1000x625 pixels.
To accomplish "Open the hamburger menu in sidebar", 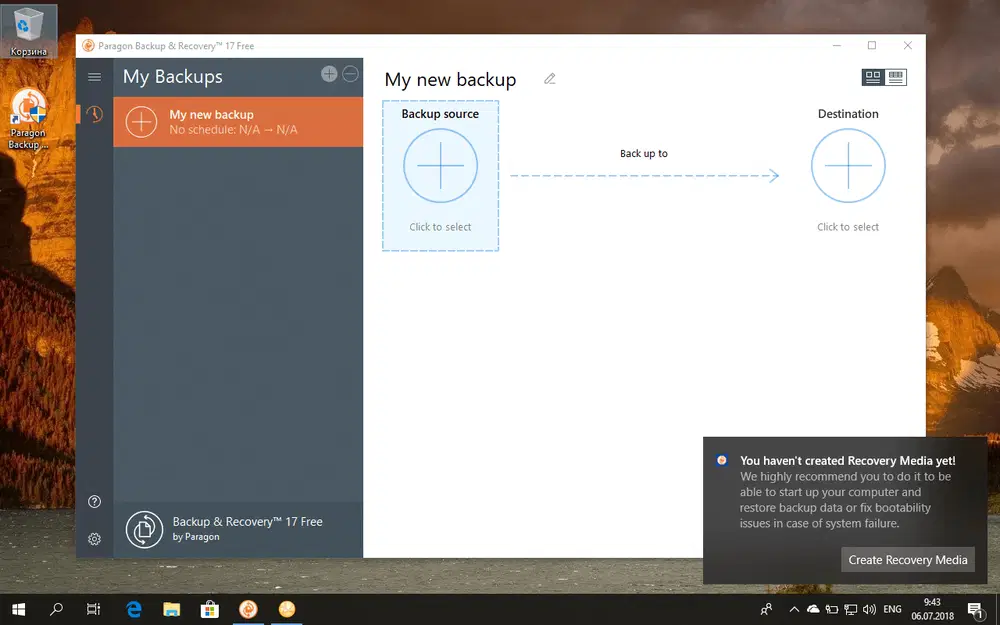I will 94,77.
